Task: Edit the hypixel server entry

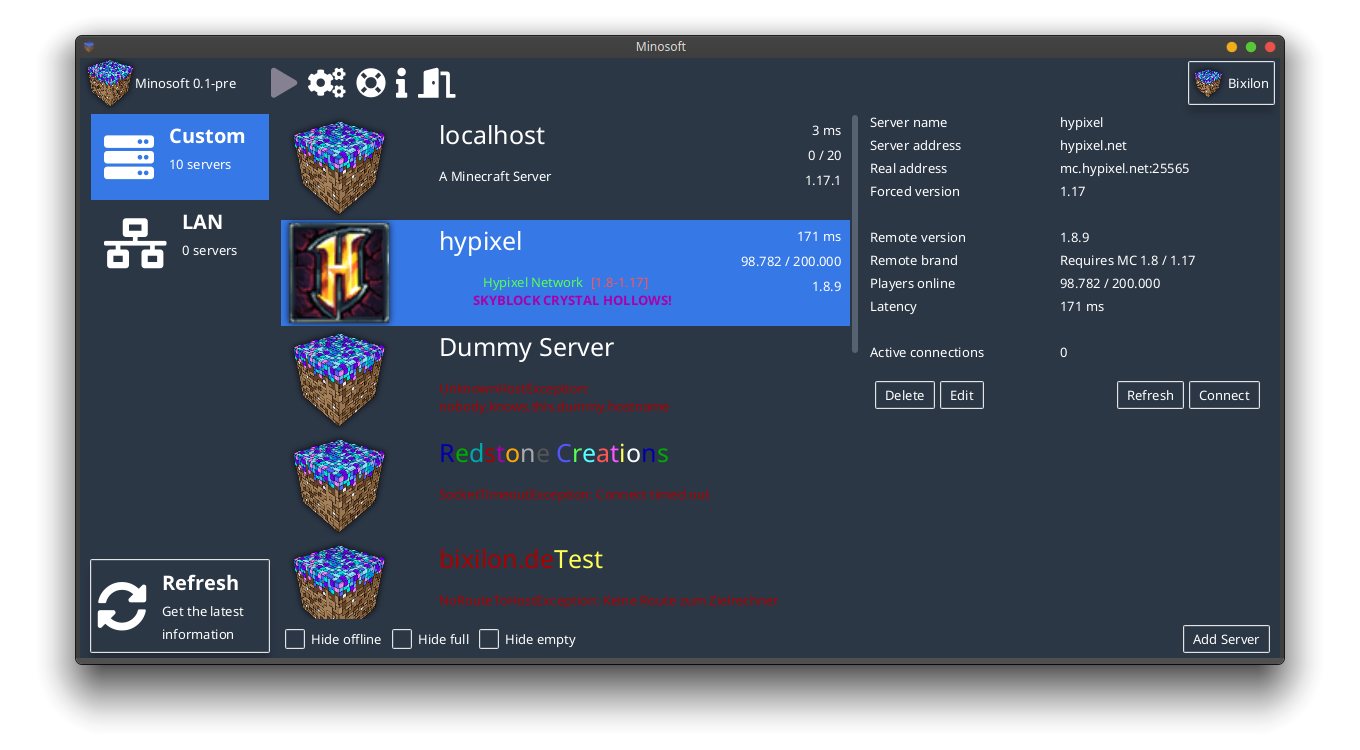Action: click(x=962, y=395)
